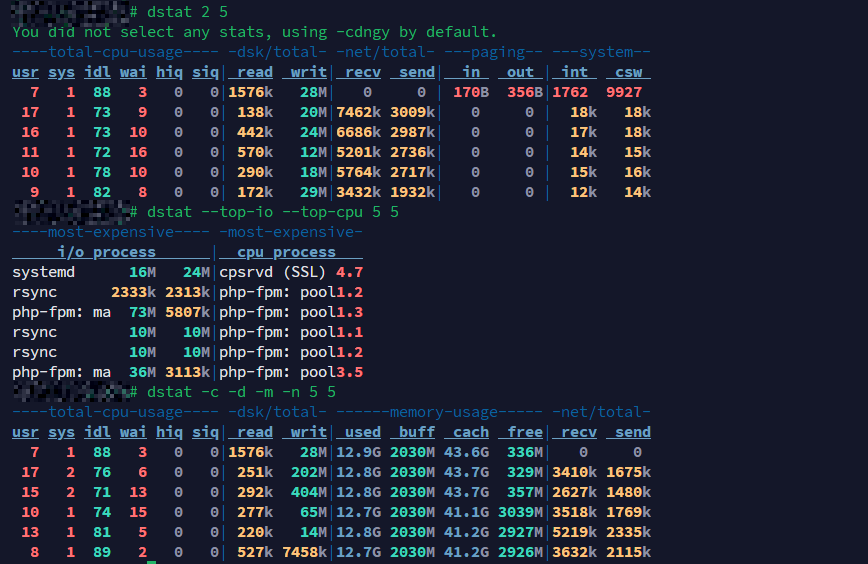The width and height of the screenshot is (868, 564).
Task: Select the used memory value '12.9G'
Action: (x=358, y=452)
